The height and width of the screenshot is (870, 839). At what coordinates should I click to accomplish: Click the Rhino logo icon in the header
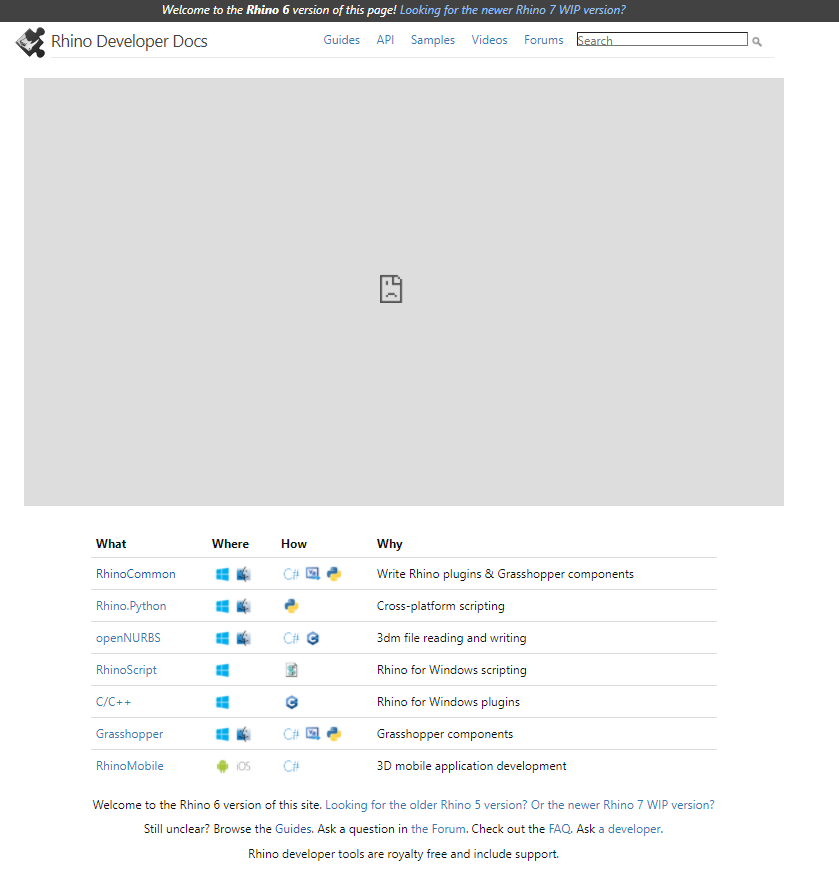point(31,42)
